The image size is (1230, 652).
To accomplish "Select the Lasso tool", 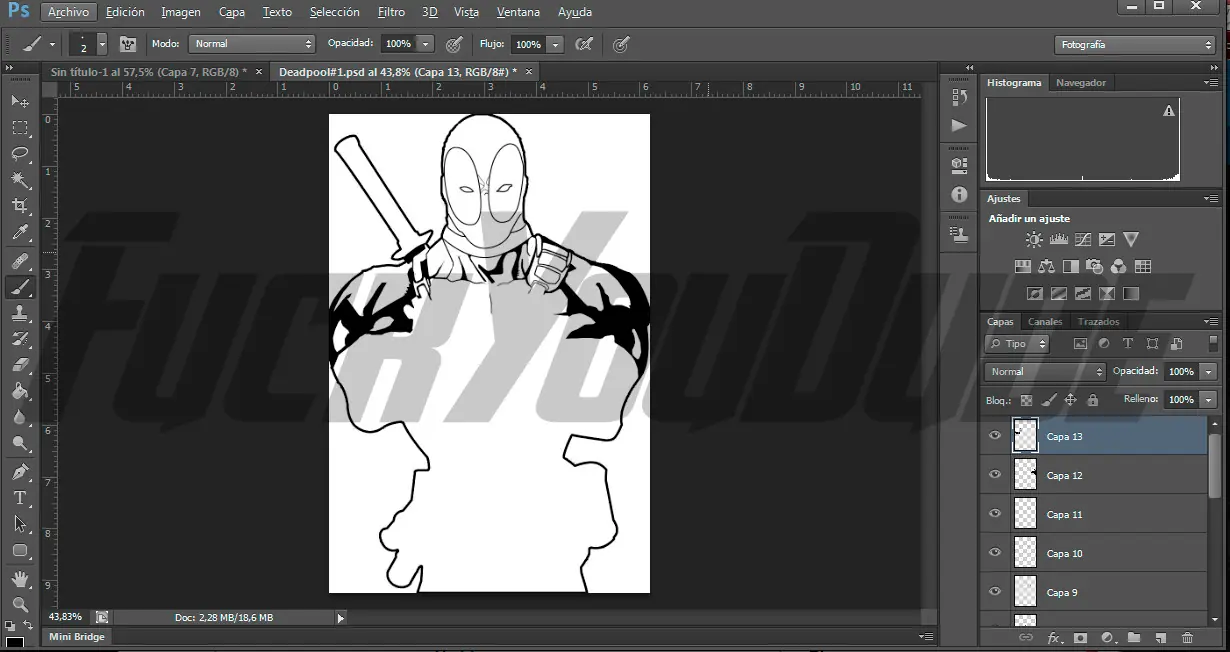I will [x=20, y=154].
